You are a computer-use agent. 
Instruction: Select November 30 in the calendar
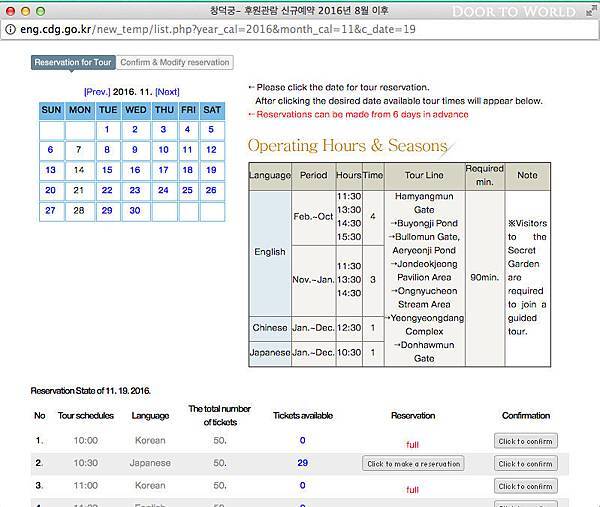[x=135, y=210]
